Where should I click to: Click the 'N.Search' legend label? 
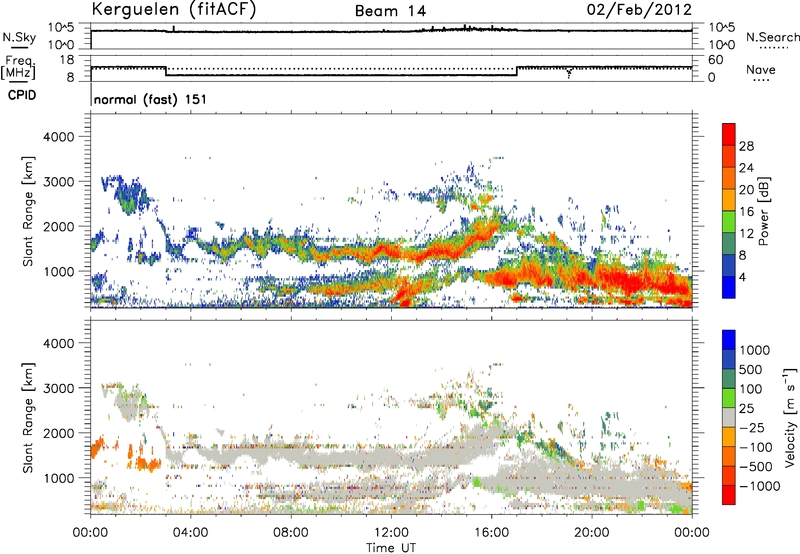[x=772, y=37]
